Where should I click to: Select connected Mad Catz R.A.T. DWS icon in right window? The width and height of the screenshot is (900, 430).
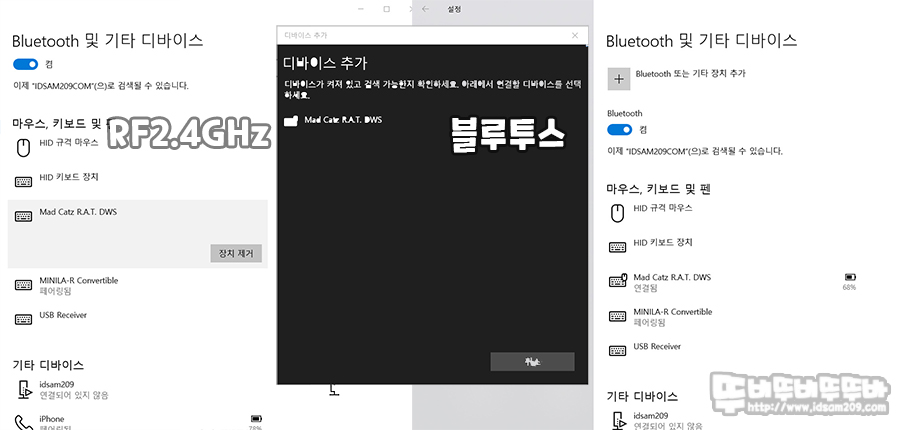point(618,281)
